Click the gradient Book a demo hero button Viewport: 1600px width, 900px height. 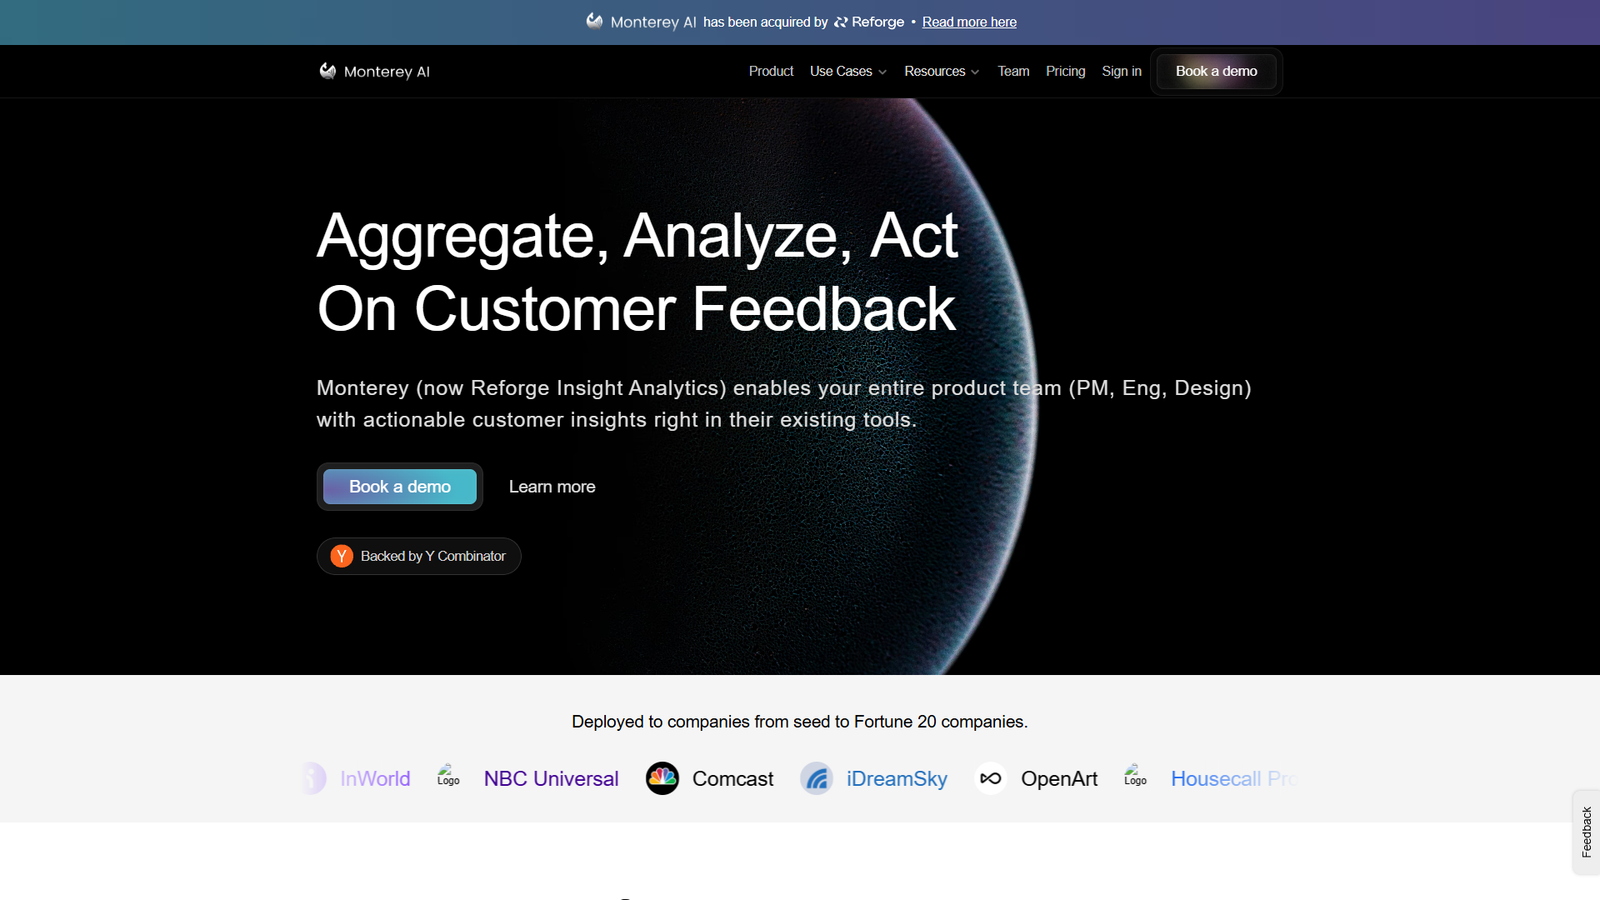pos(400,487)
